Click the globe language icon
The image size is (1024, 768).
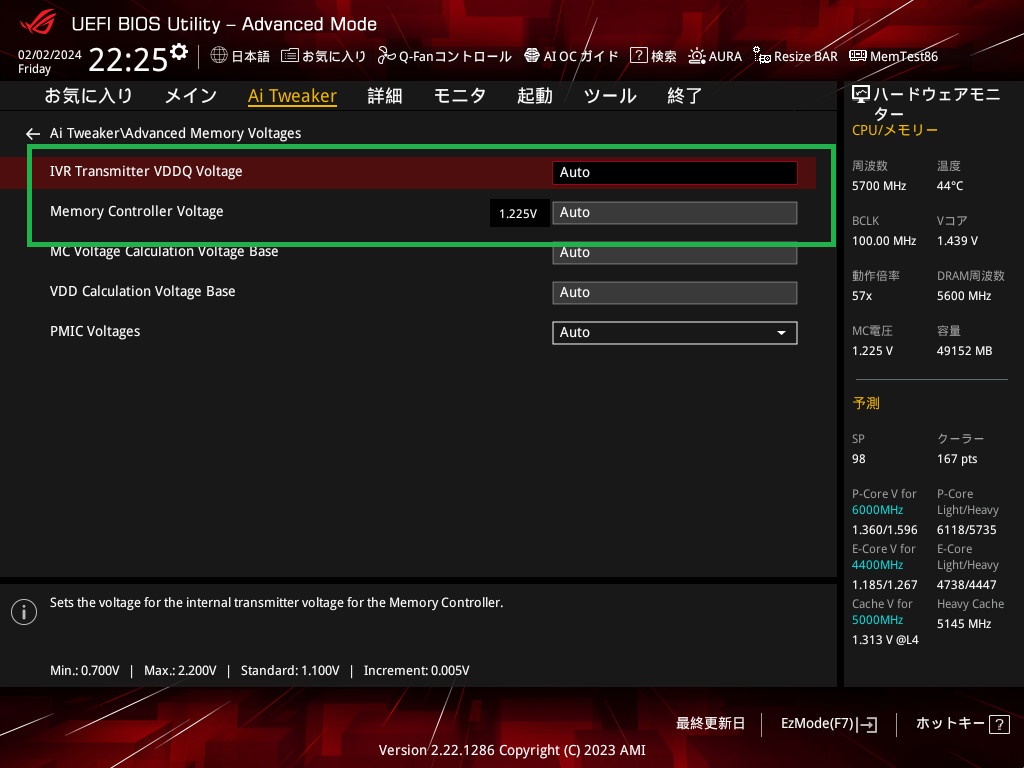[219, 56]
